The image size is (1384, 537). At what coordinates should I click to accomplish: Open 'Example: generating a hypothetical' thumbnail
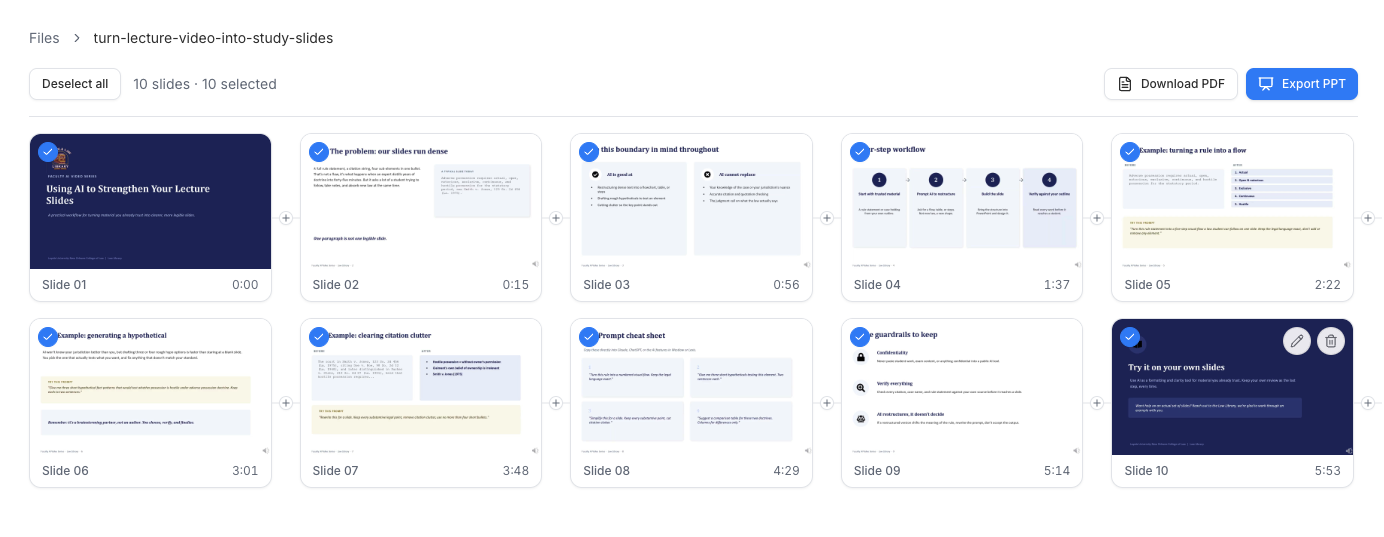coord(150,387)
